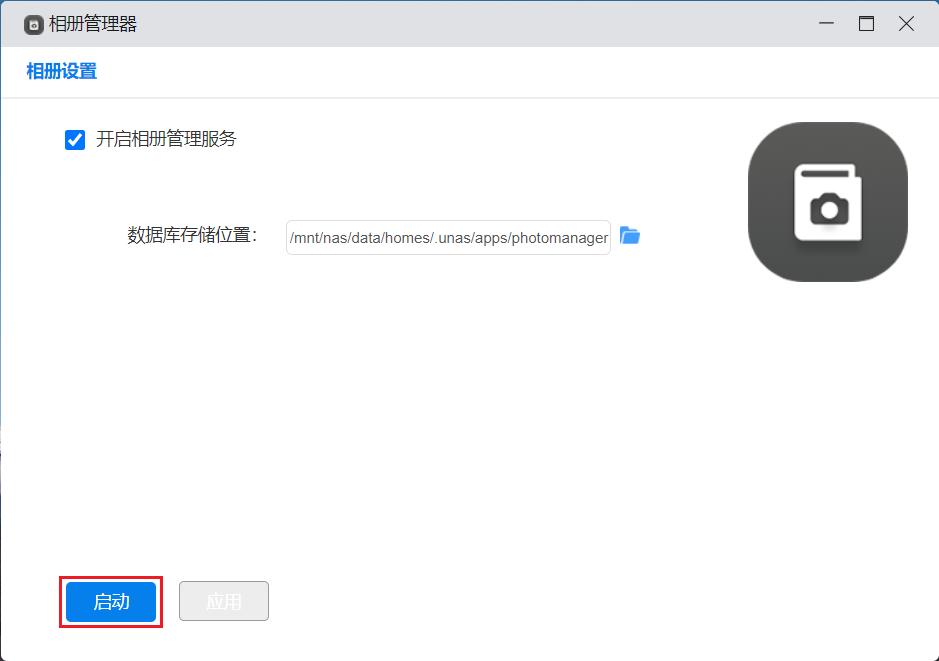Maximize the 相册管理器 window

tap(866, 24)
